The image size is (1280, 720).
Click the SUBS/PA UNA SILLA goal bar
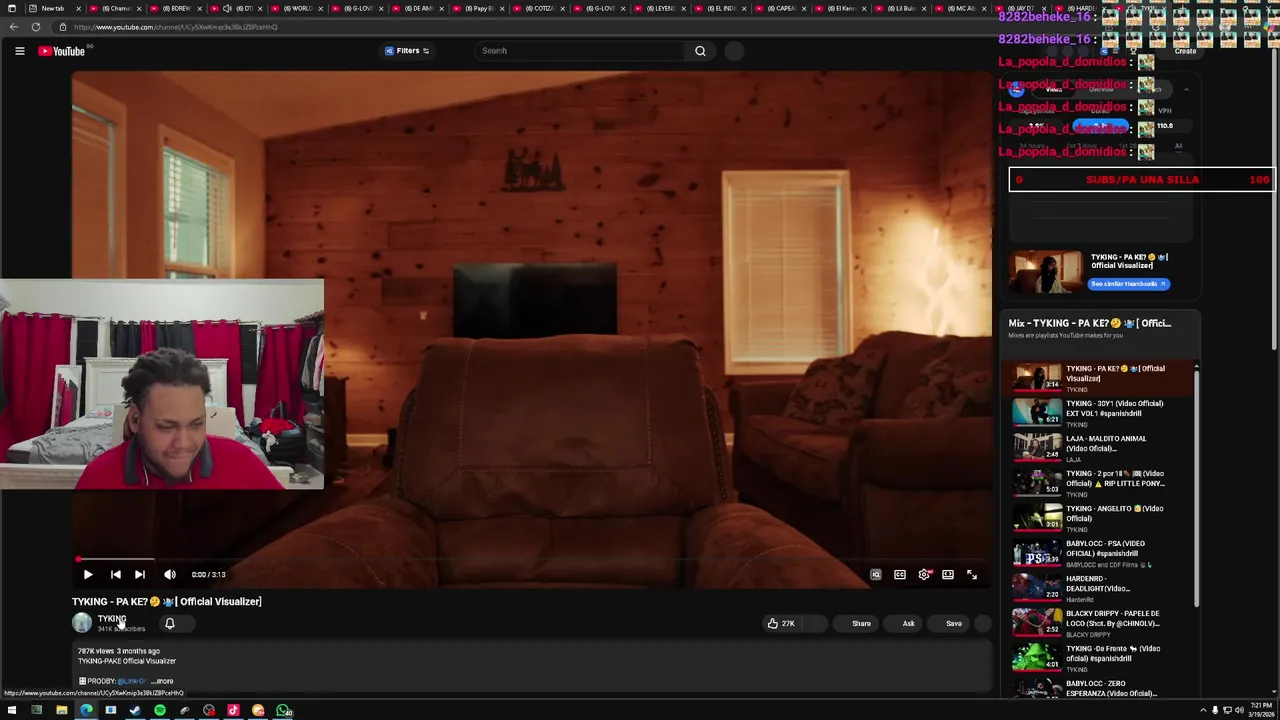(1141, 180)
